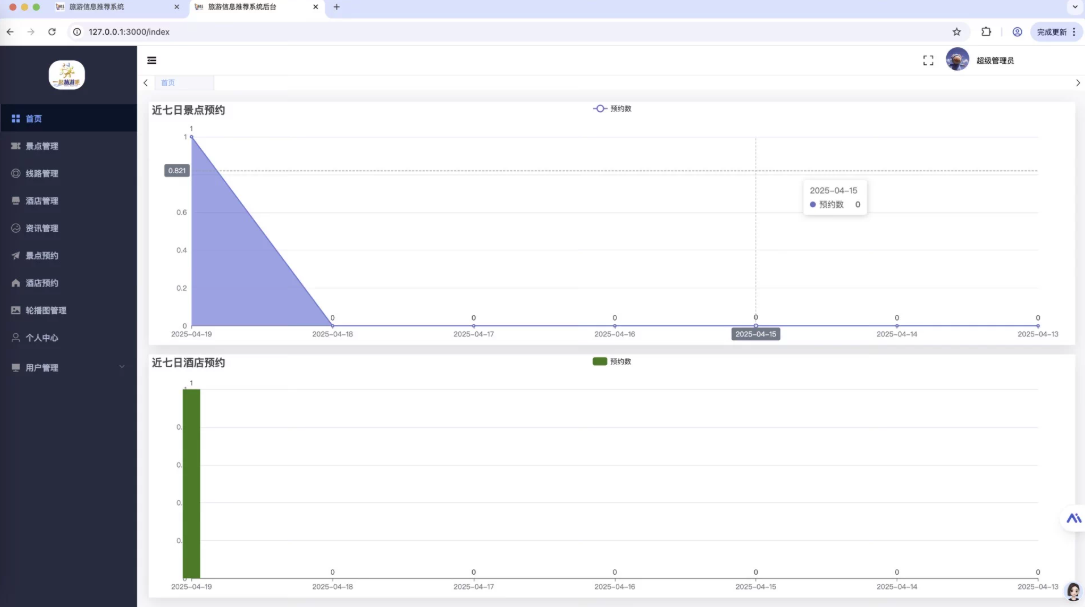
Task: Click the 个人中心 person icon
Action: tap(15, 338)
